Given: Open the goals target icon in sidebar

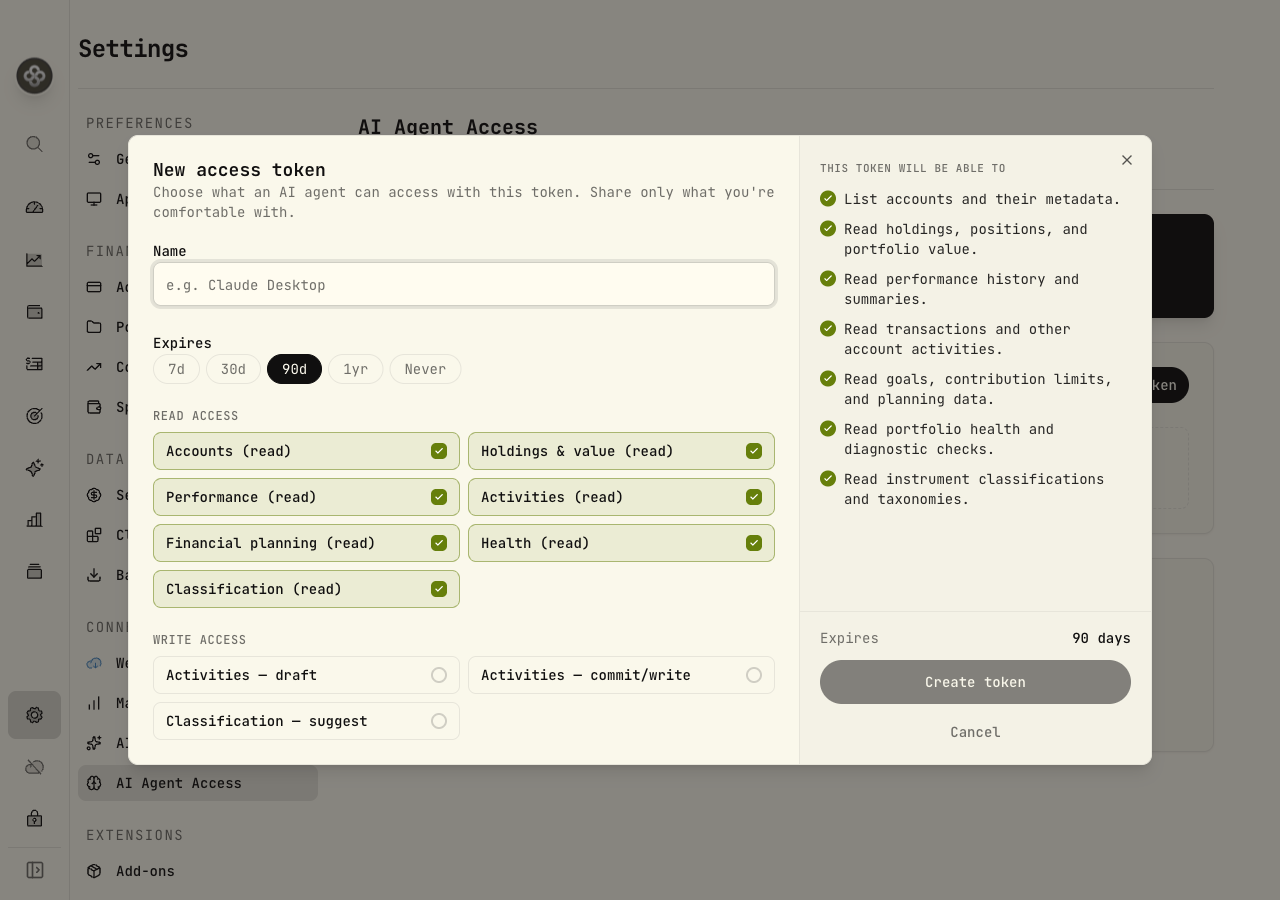Looking at the screenshot, I should (34, 415).
